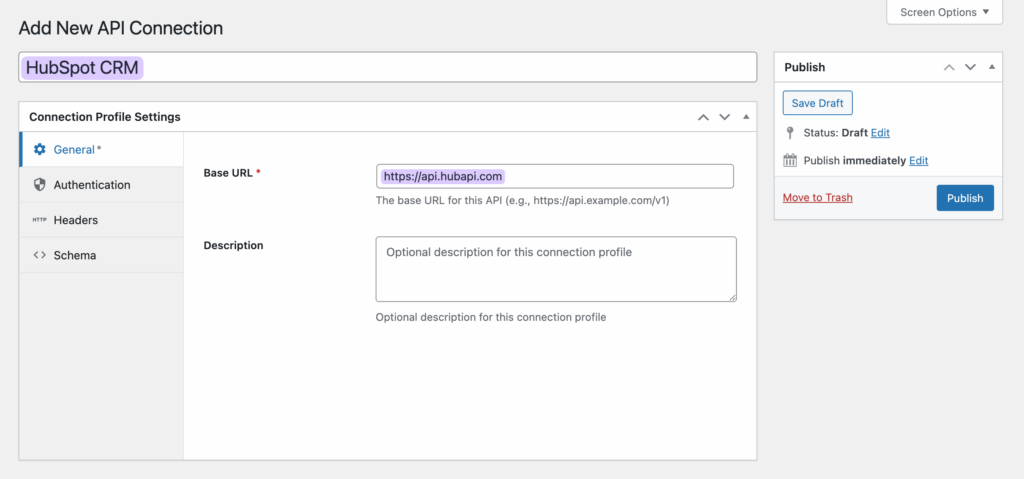Move Connection Profile Settings panel down
1024x479 pixels.
(724, 118)
